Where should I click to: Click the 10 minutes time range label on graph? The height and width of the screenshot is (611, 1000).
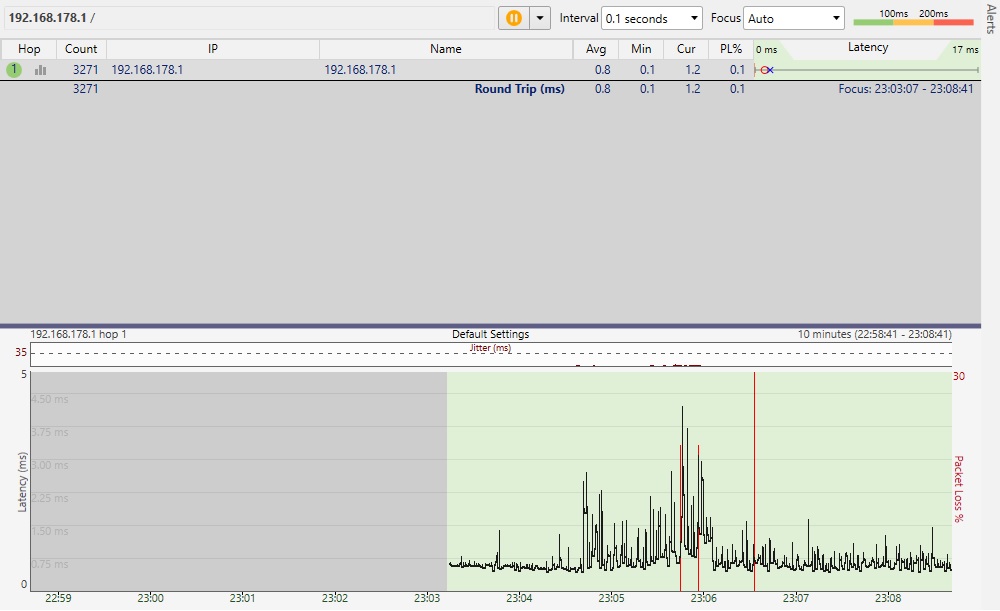874,334
